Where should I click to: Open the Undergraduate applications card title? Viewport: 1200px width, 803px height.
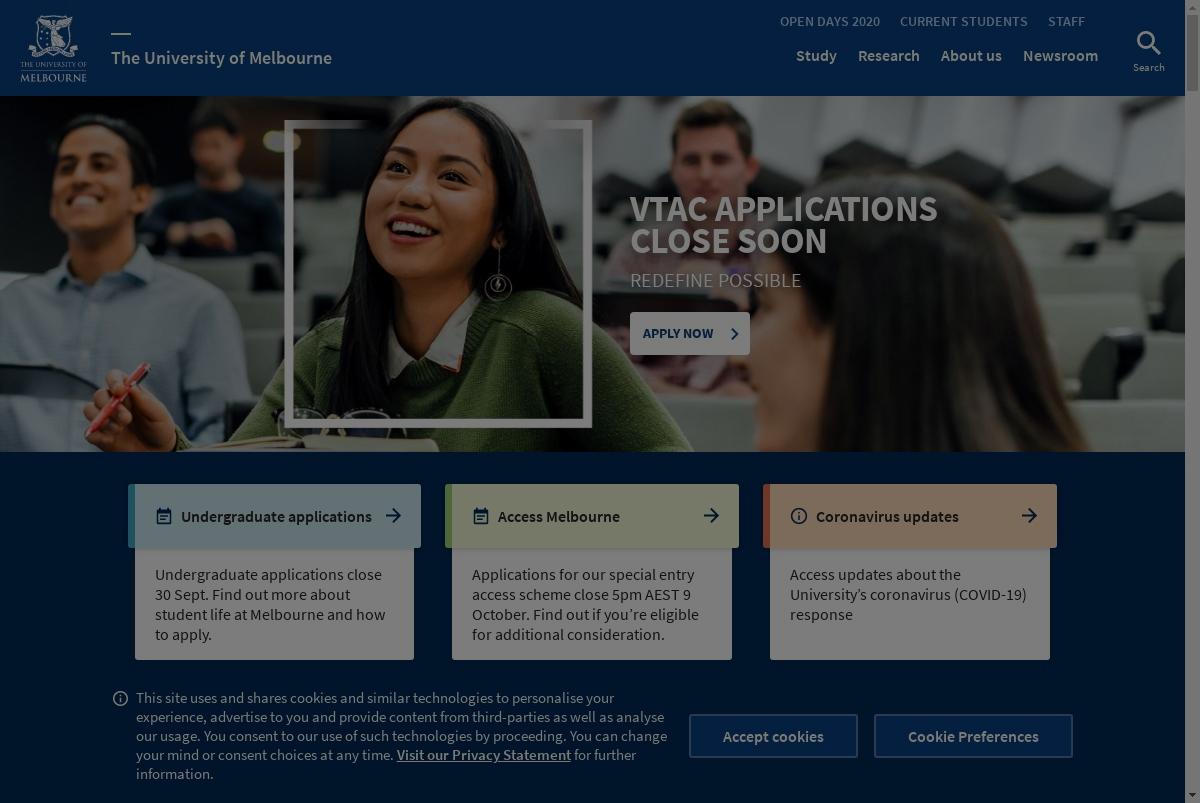click(276, 517)
